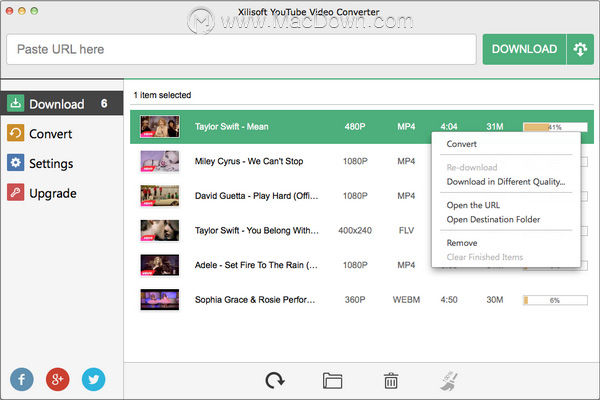Click the MP4 cell in David Guetta row

click(406, 196)
